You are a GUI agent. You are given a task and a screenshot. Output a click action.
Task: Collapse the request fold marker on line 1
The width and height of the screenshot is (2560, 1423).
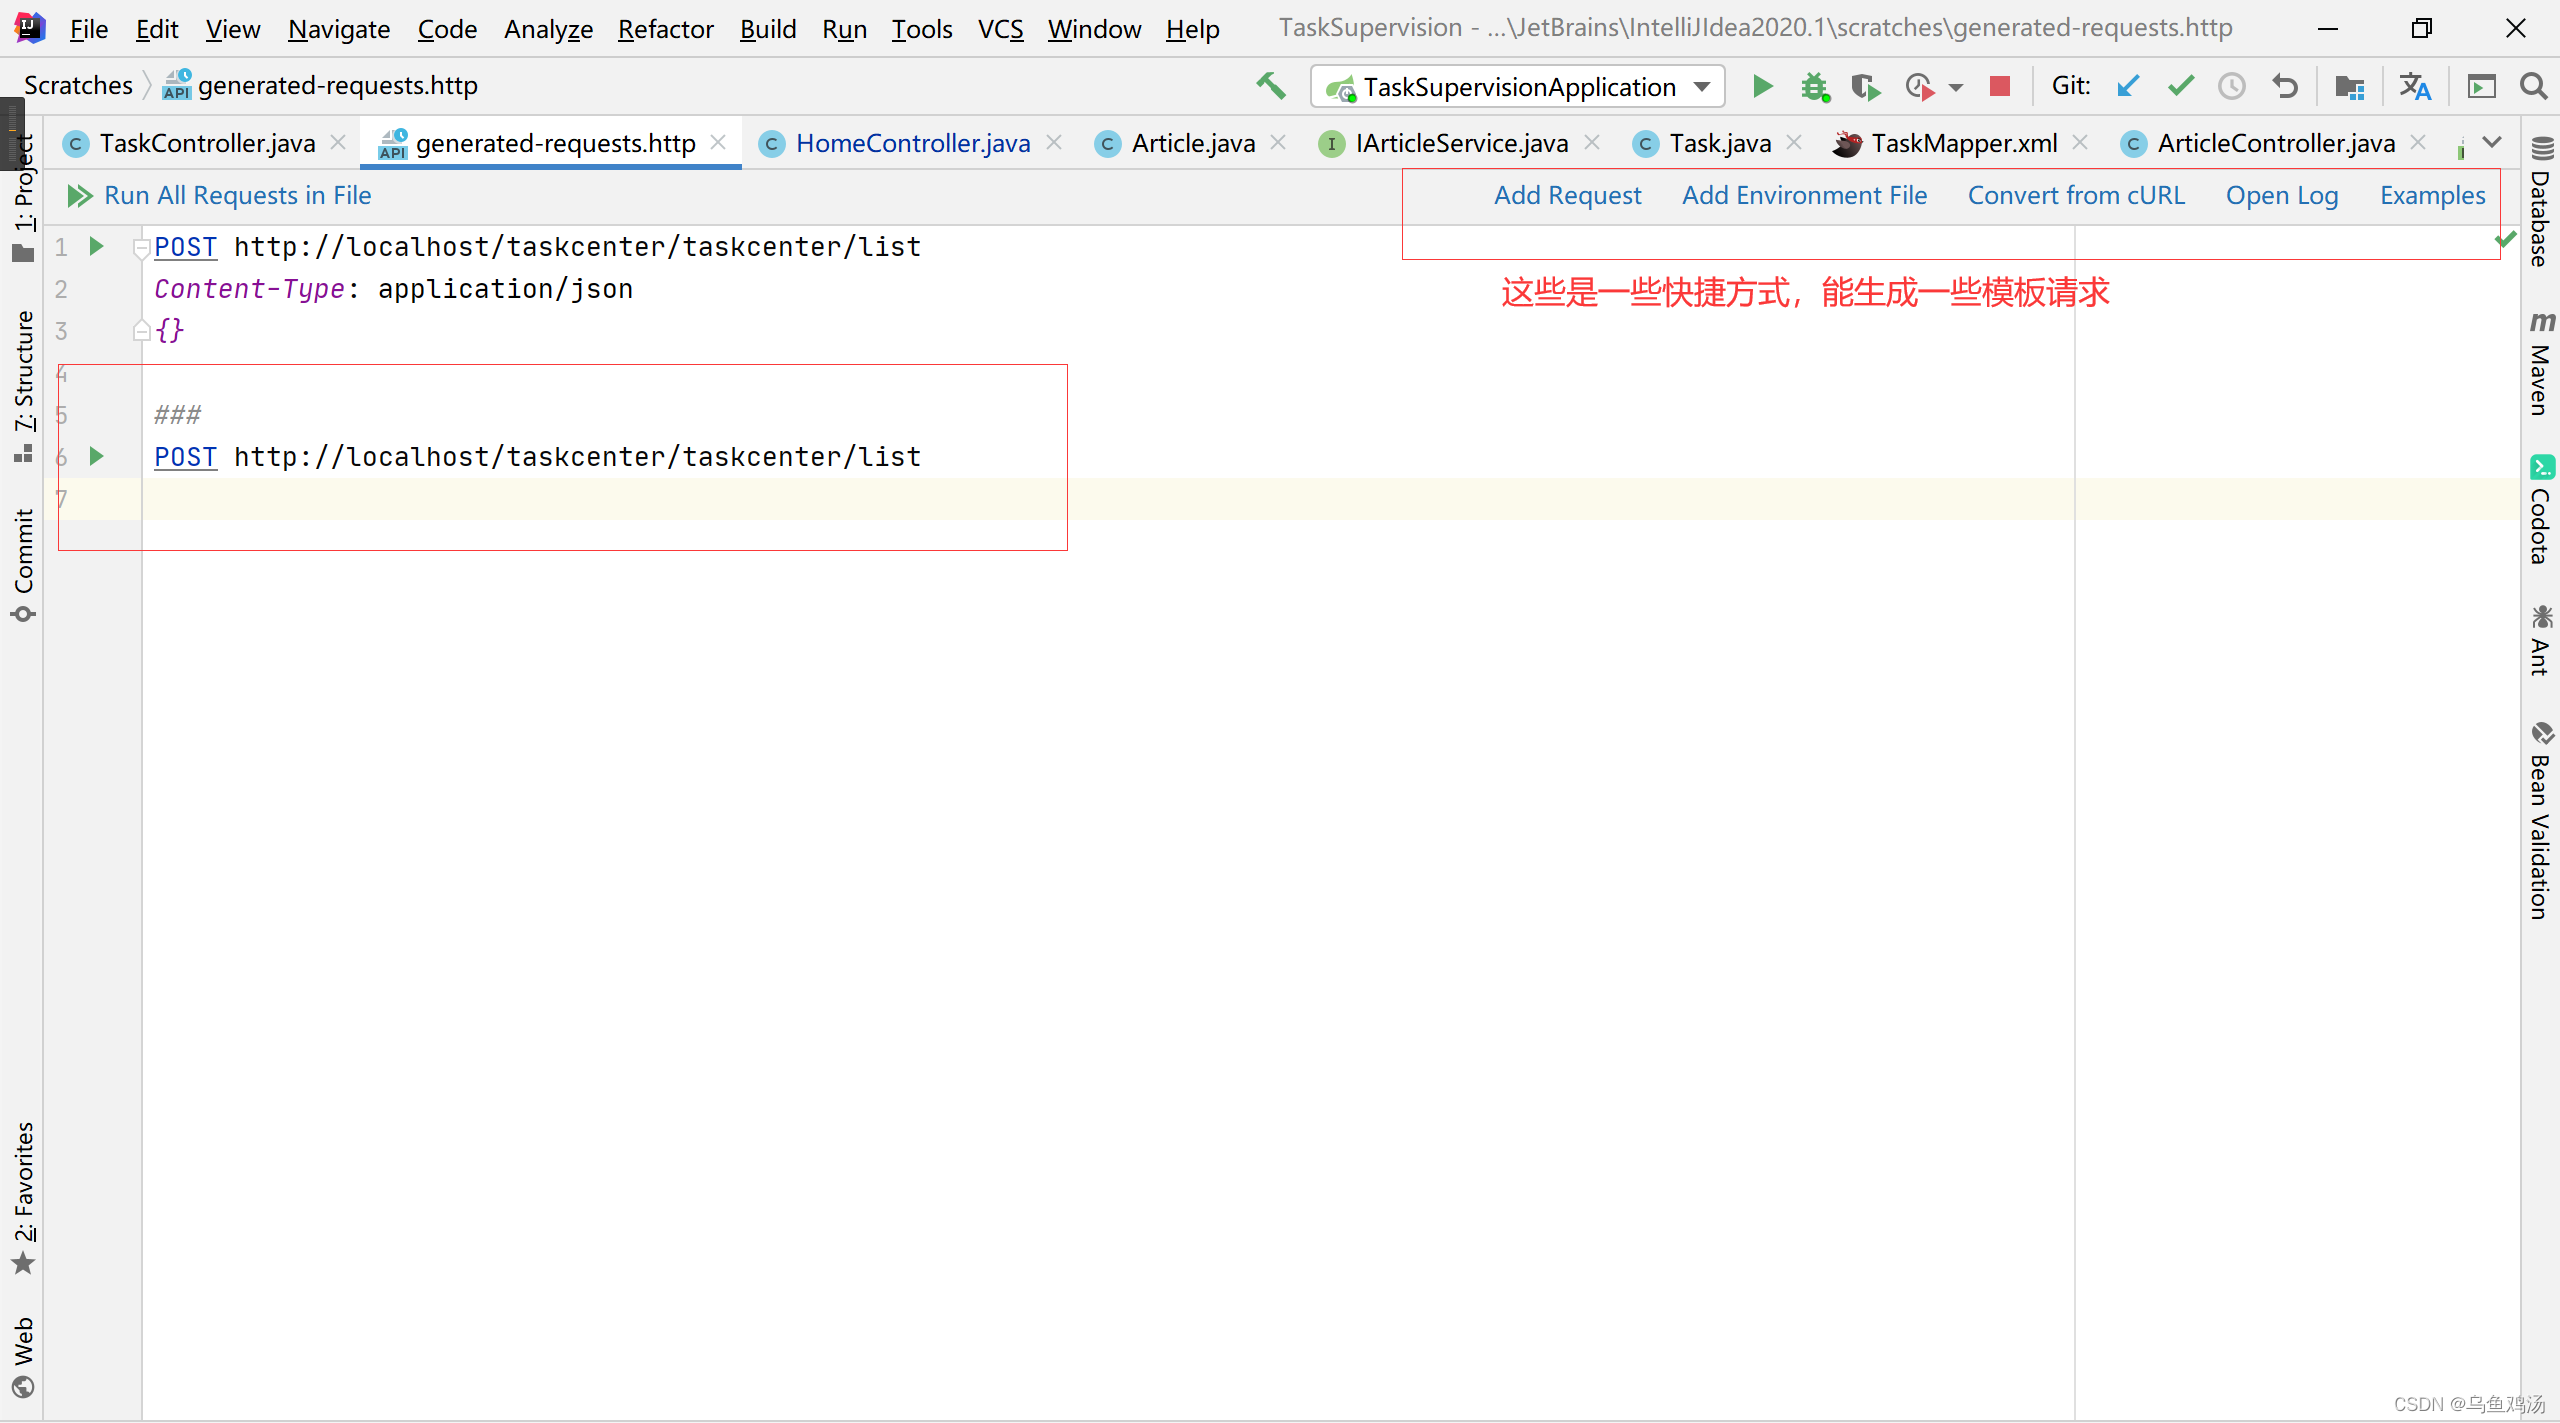click(141, 248)
